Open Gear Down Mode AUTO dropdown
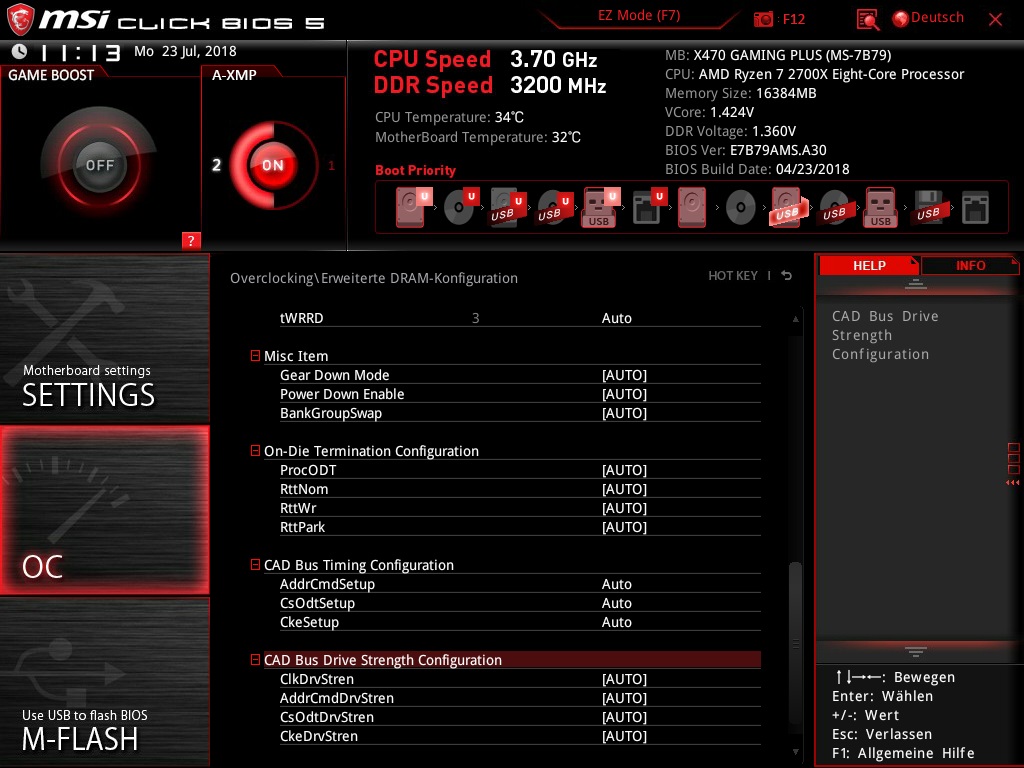1024x768 pixels. pyautogui.click(x=624, y=375)
